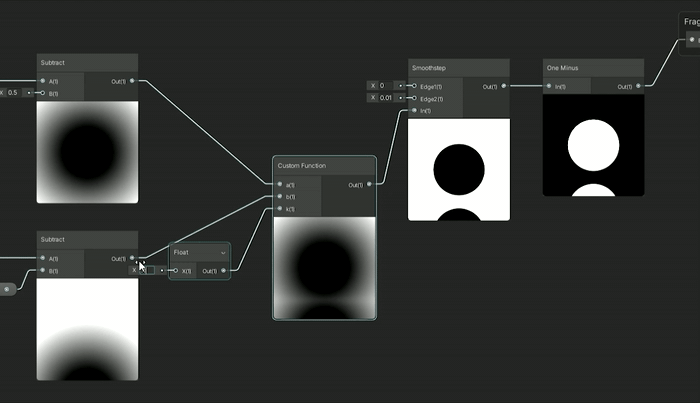Select the Smoothstep node title bar
The image size is (700, 403).
(459, 67)
